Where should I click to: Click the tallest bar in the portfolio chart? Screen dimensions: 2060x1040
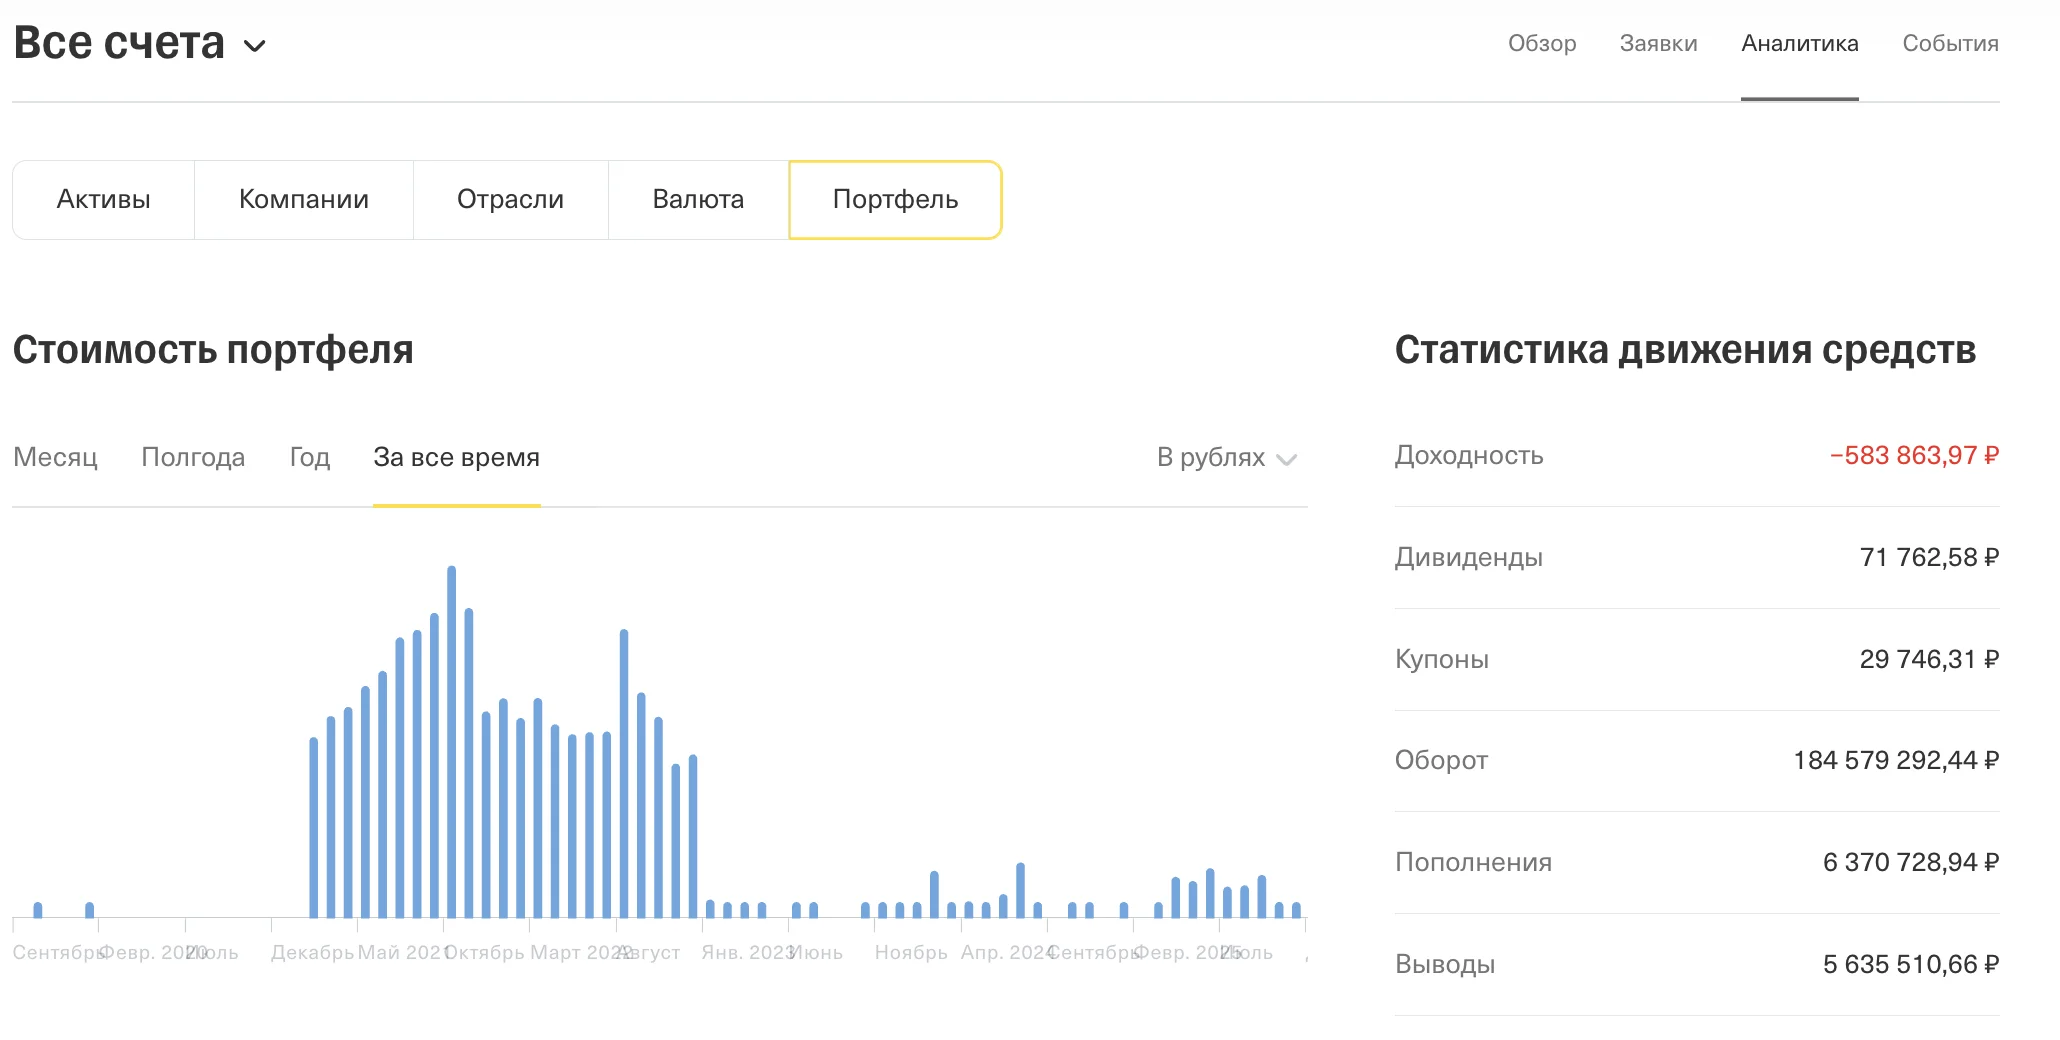[452, 742]
